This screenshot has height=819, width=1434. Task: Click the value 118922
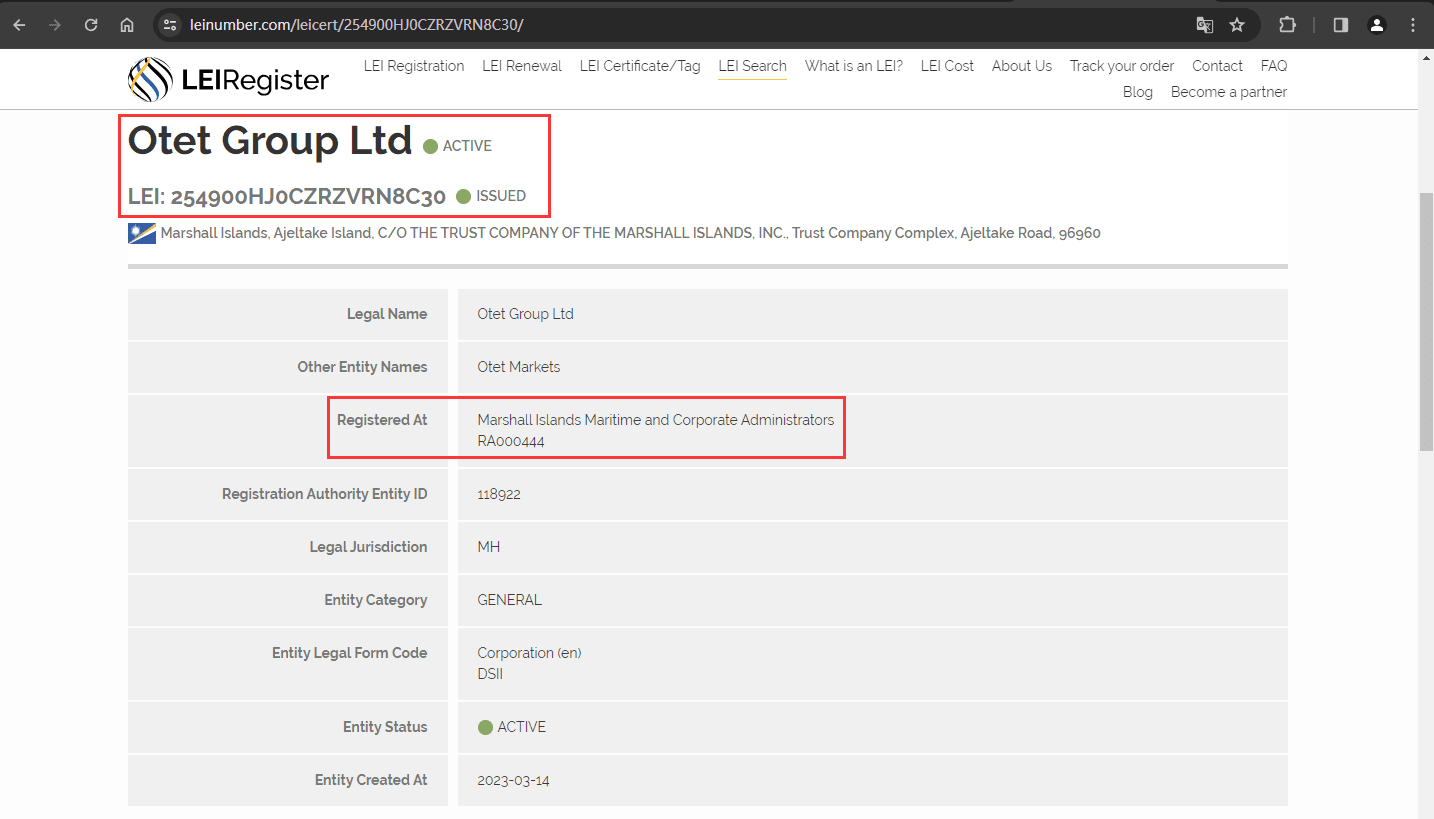tap(499, 494)
